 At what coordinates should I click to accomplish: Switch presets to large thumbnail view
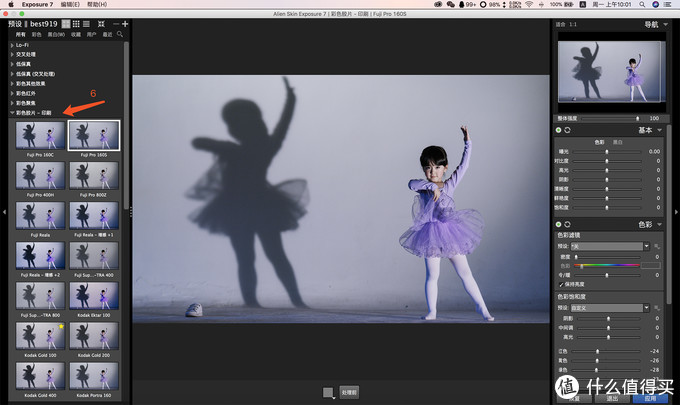65,22
